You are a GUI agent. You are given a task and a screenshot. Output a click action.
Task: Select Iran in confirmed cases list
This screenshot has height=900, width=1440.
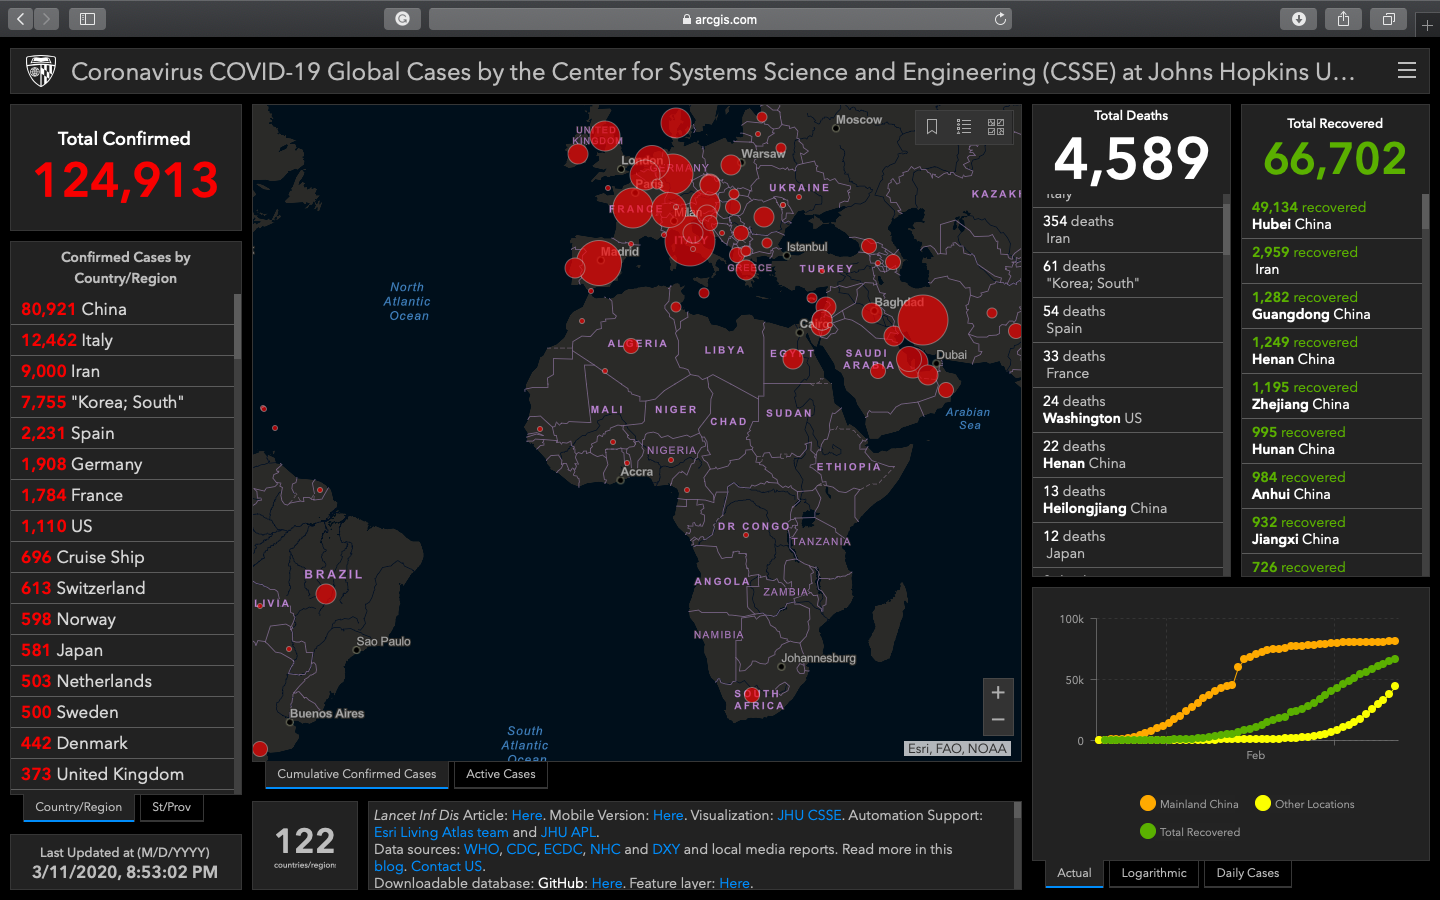tap(122, 371)
